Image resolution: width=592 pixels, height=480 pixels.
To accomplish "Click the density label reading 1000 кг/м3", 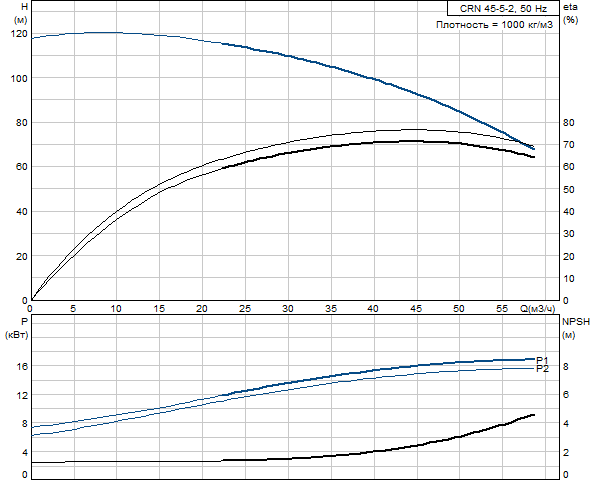I will pos(494,25).
